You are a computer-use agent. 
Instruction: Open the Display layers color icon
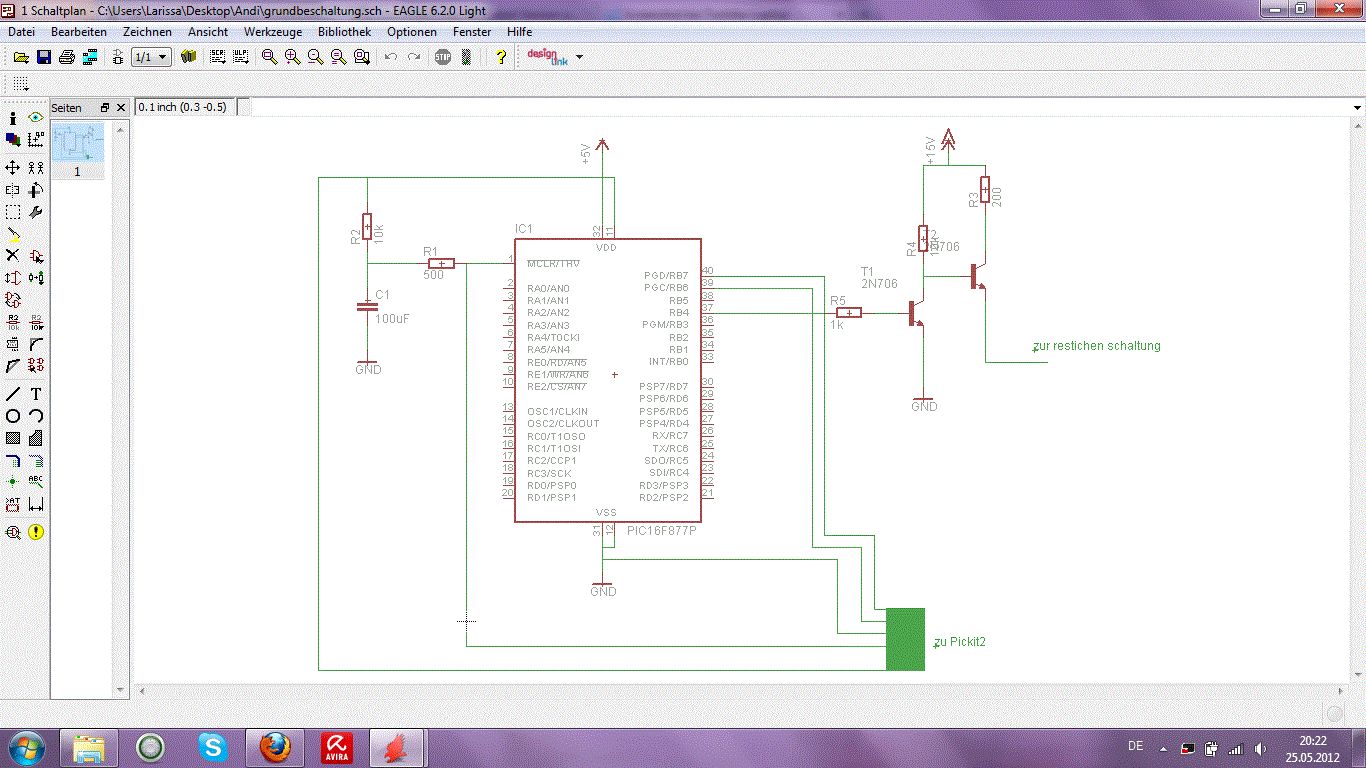[x=13, y=140]
